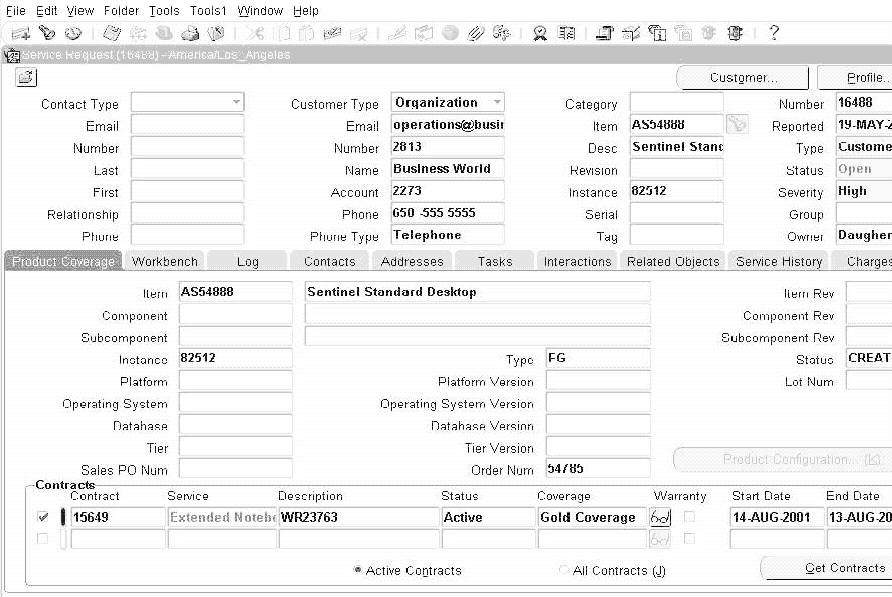Click the Folder Tools toolbar icon
892x597 pixels.
point(501,34)
